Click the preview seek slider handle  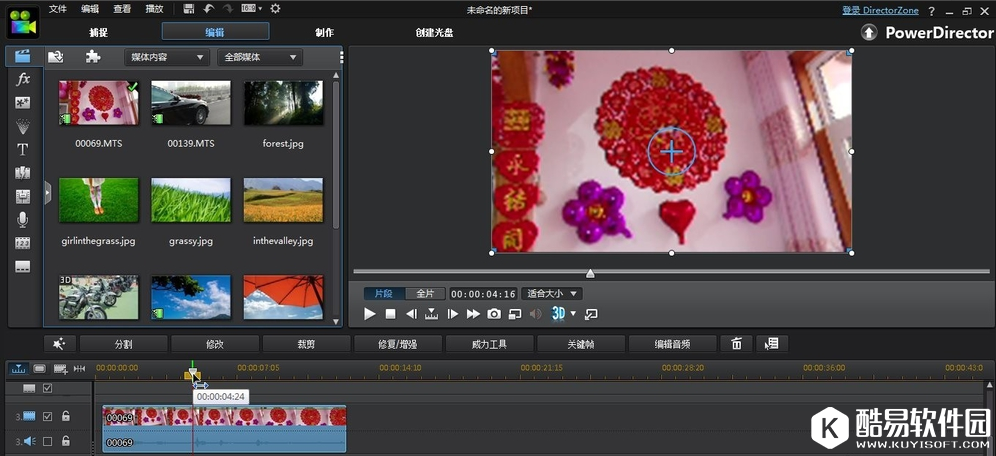coord(590,273)
